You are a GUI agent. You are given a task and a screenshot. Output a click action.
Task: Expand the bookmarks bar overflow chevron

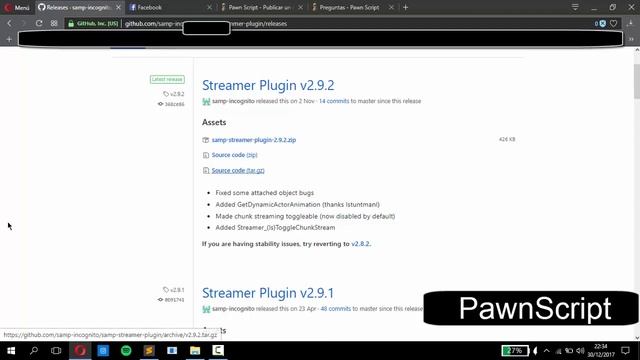(631, 39)
